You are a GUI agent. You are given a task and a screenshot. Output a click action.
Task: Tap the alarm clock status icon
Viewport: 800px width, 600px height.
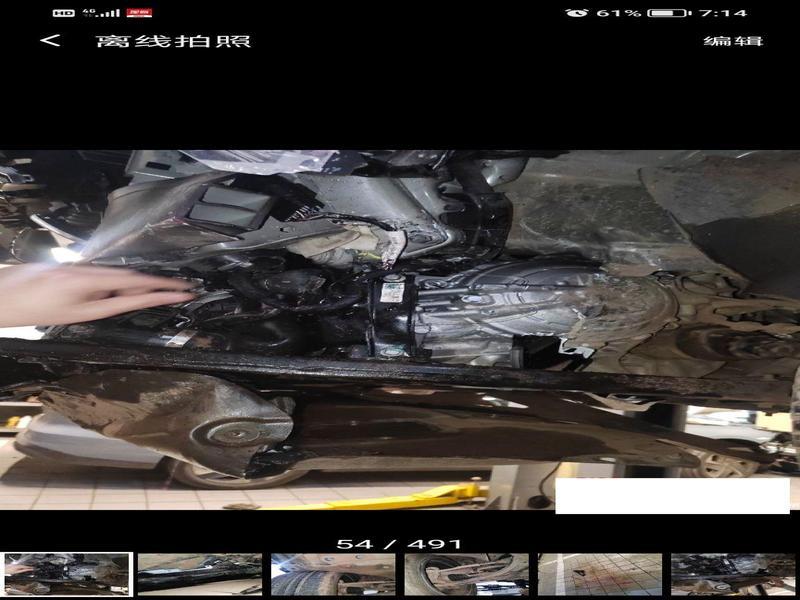coord(576,13)
